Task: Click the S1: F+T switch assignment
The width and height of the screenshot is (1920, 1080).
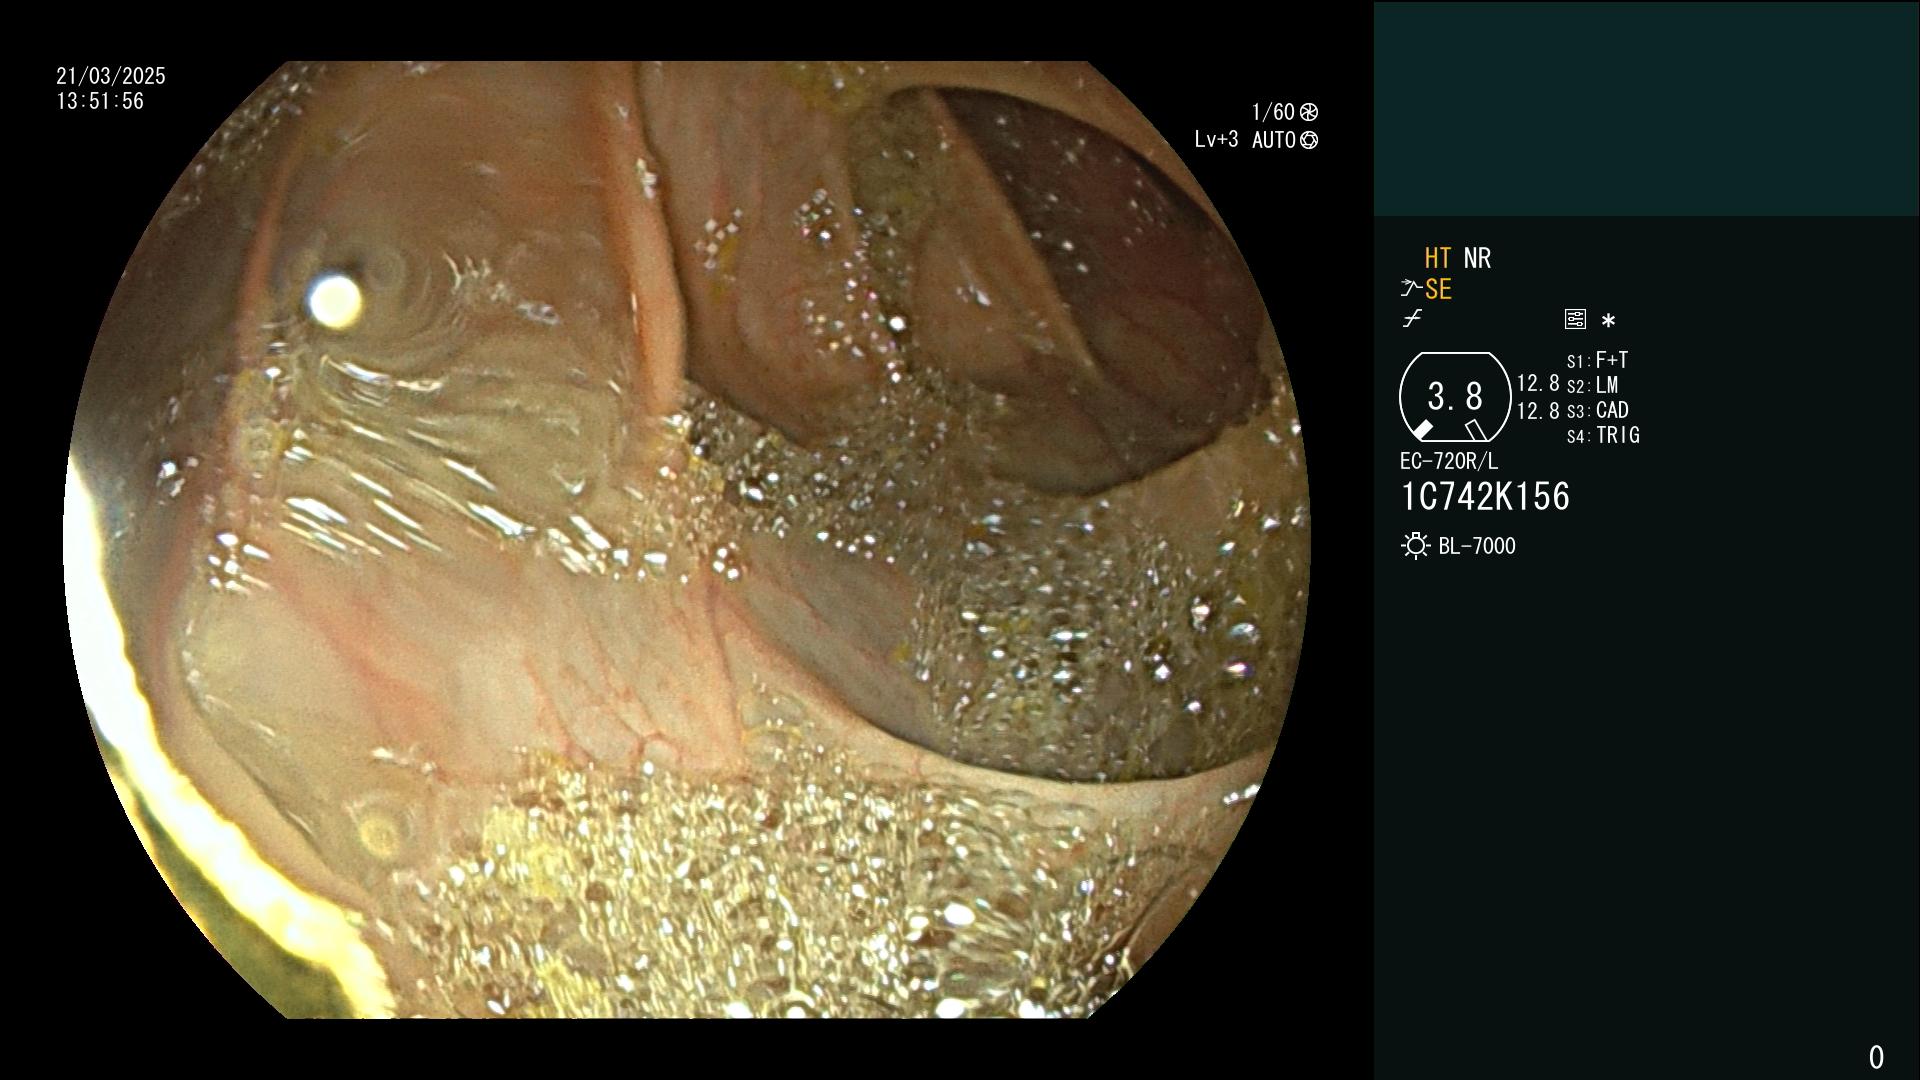Action: tap(1598, 360)
